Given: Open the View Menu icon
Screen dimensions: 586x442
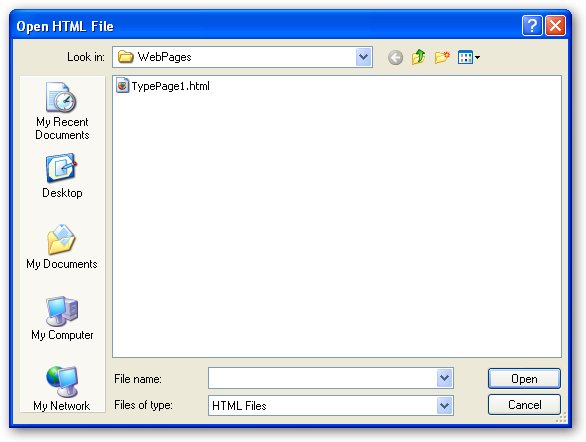Looking at the screenshot, I should point(468,57).
